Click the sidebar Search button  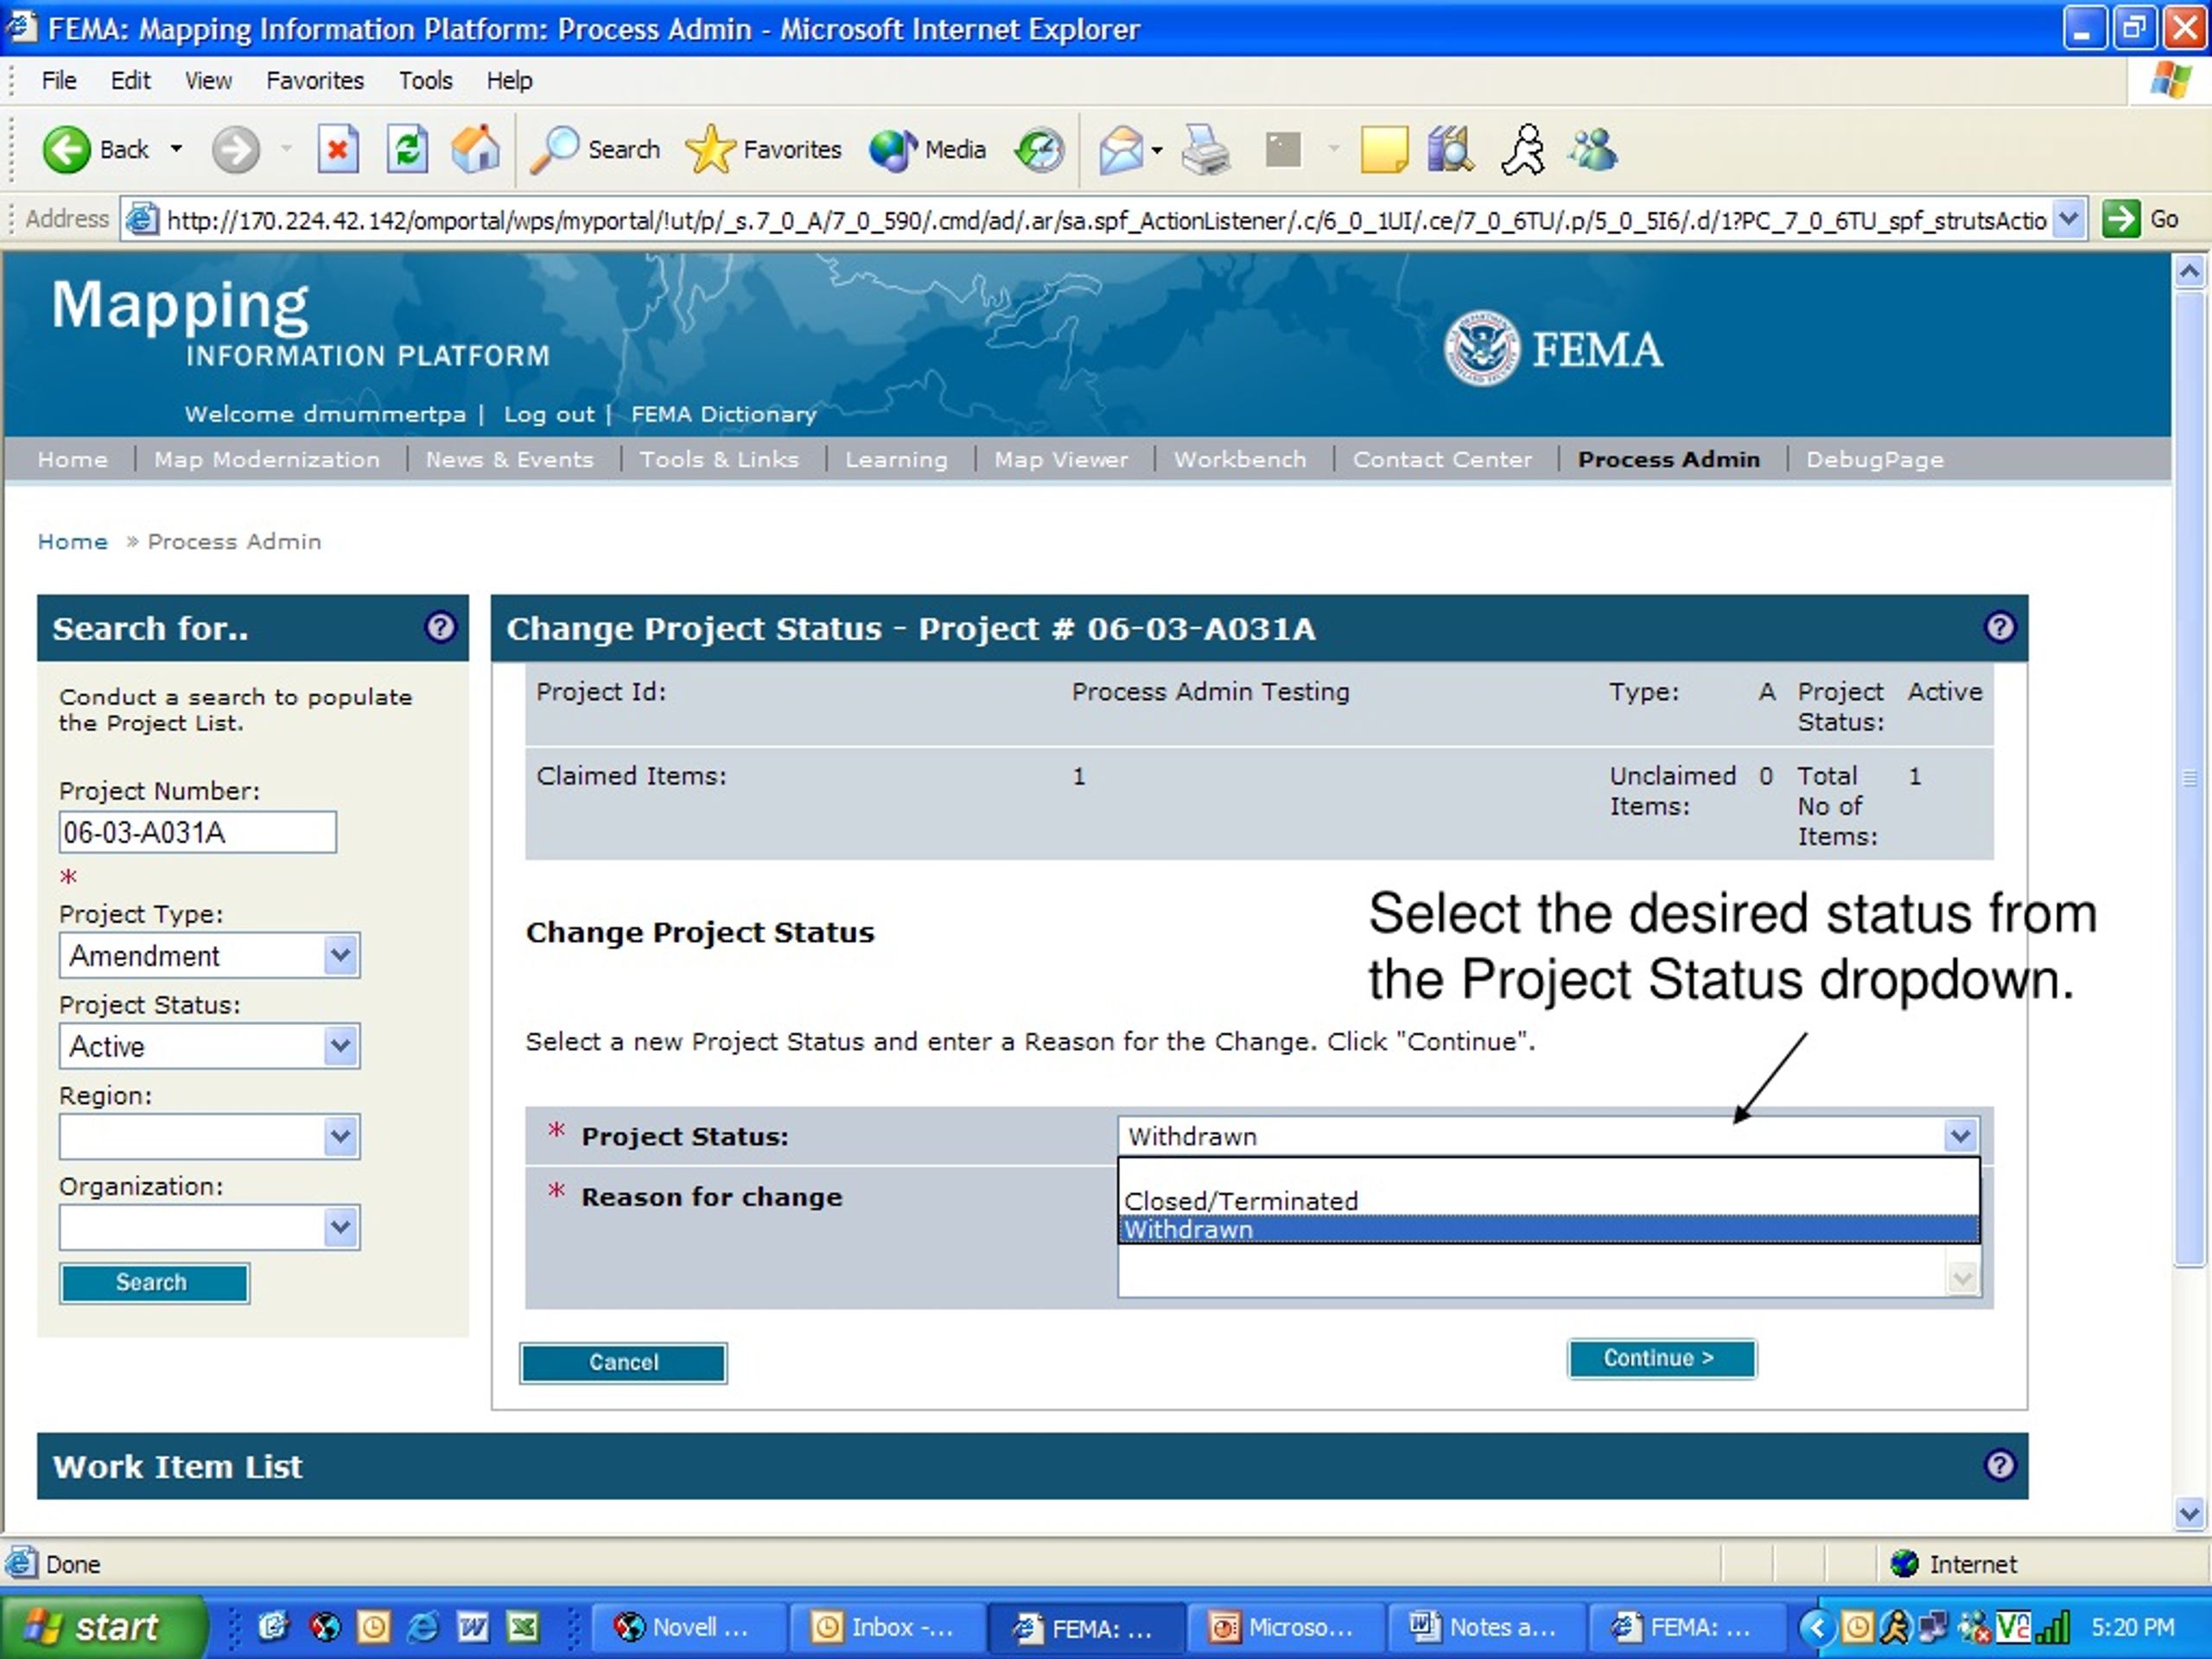click(x=154, y=1283)
